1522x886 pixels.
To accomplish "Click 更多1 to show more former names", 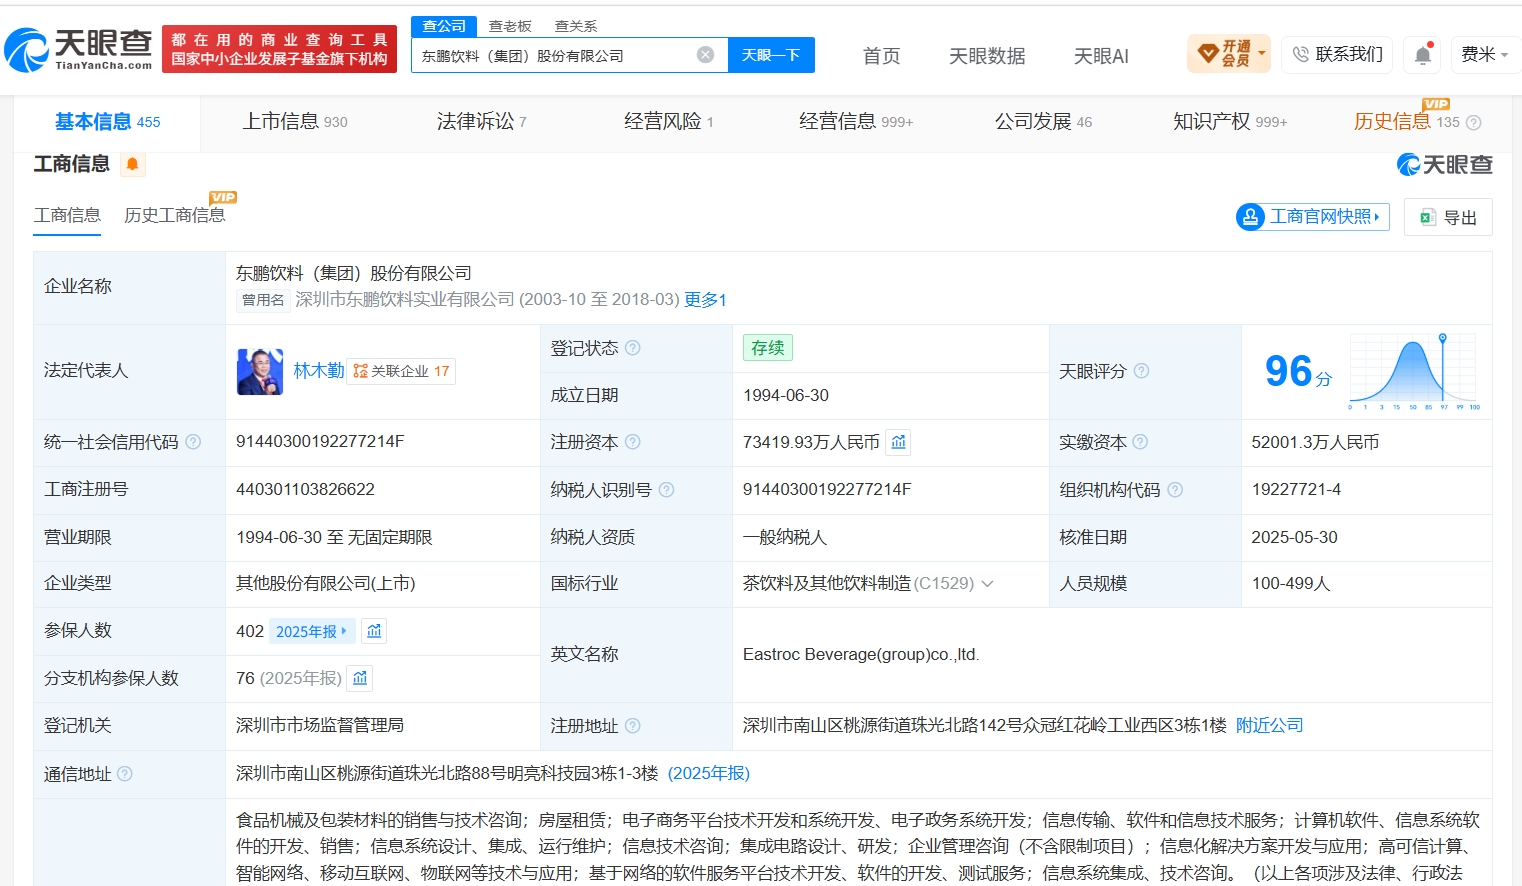I will click(x=705, y=300).
